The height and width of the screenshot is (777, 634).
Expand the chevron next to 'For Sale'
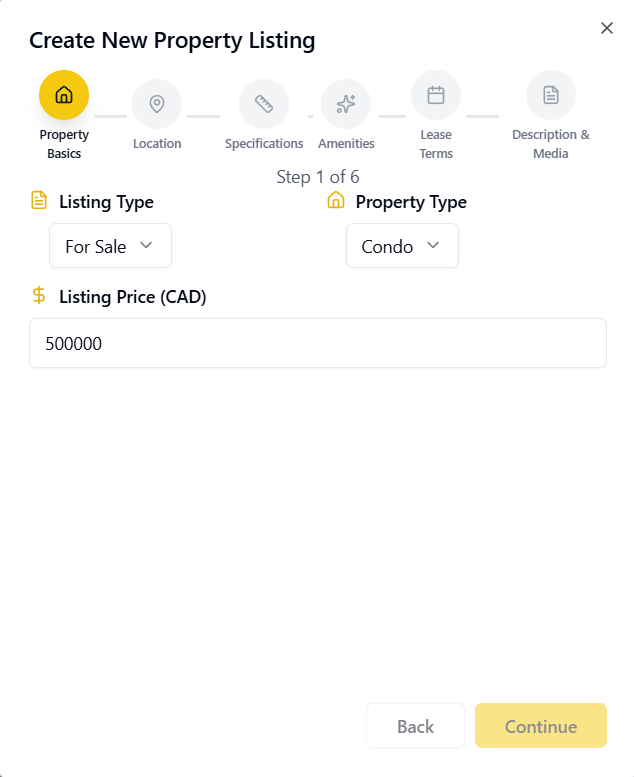point(146,246)
